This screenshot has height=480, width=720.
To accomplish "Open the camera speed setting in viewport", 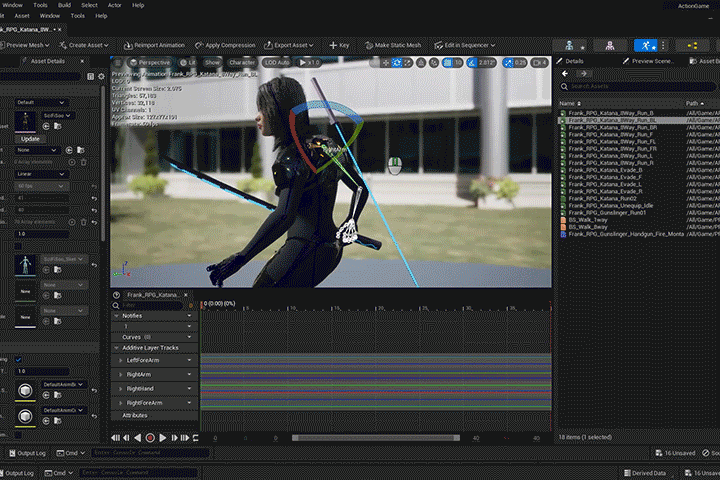I will pyautogui.click(x=540, y=62).
